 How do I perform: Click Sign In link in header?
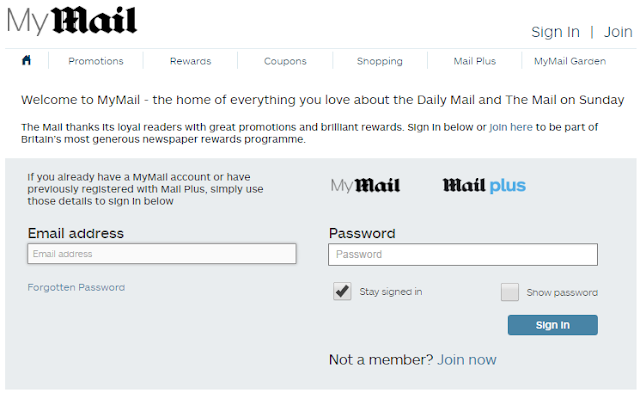pyautogui.click(x=556, y=32)
